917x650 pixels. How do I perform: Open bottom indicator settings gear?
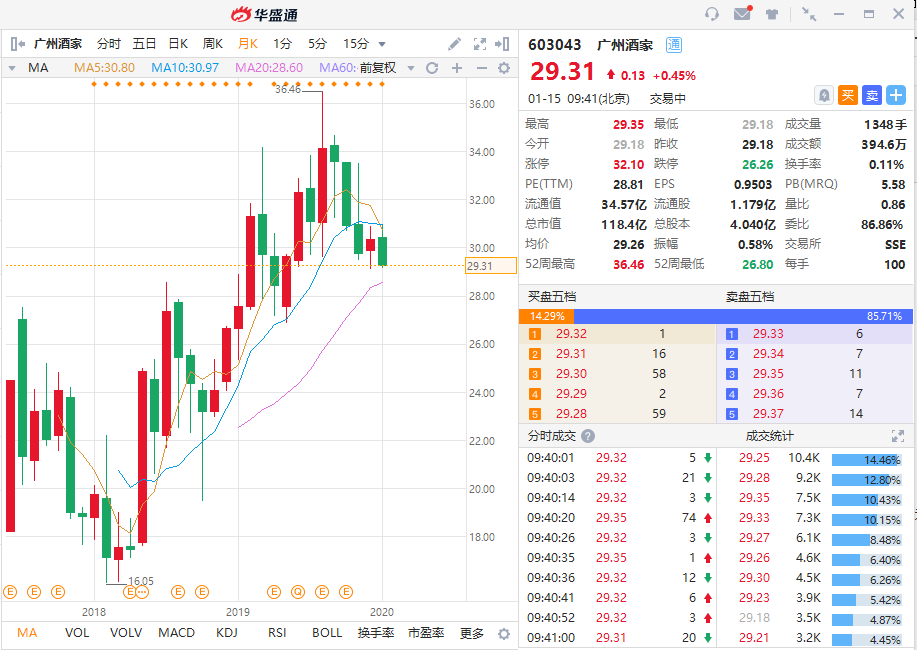tap(504, 634)
